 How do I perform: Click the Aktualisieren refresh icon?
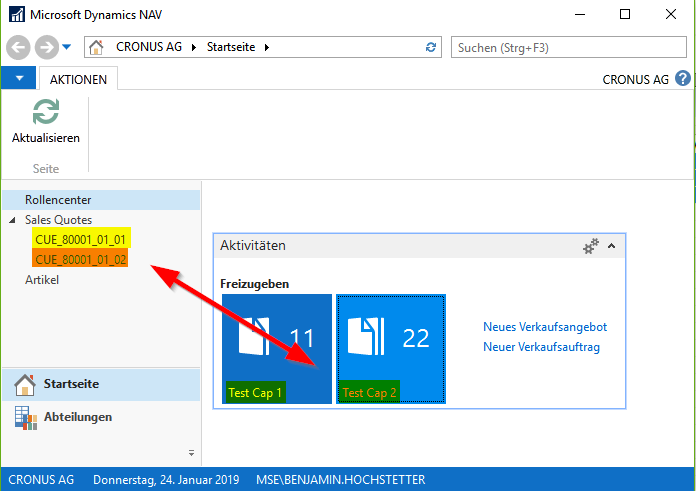point(46,111)
